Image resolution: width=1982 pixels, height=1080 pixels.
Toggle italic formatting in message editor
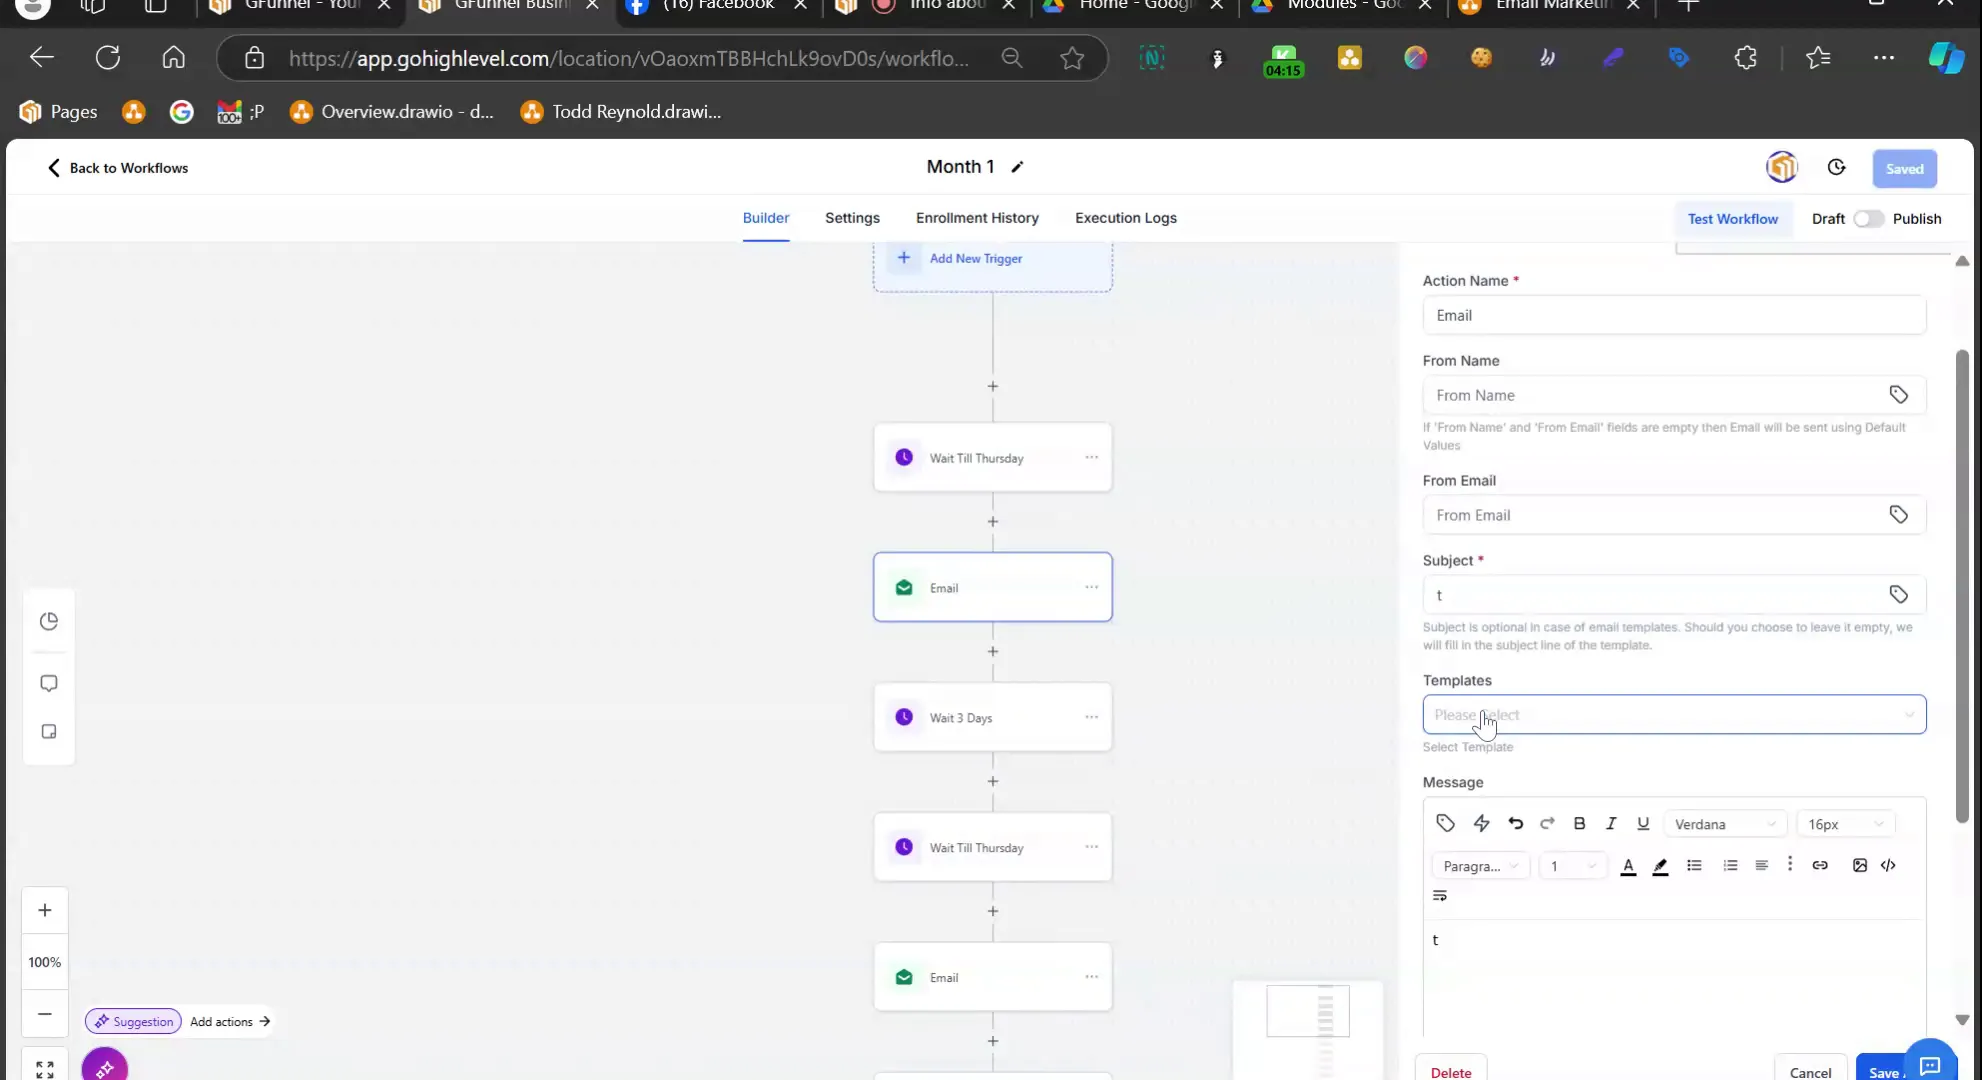(x=1611, y=823)
